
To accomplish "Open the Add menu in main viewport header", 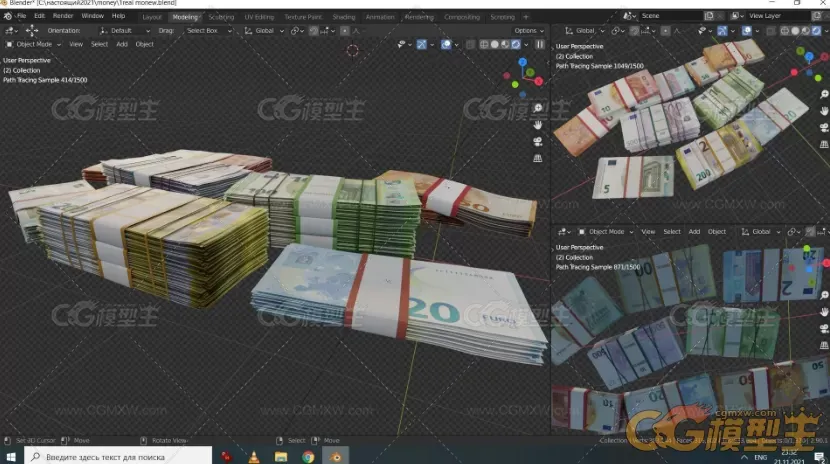I will point(122,44).
